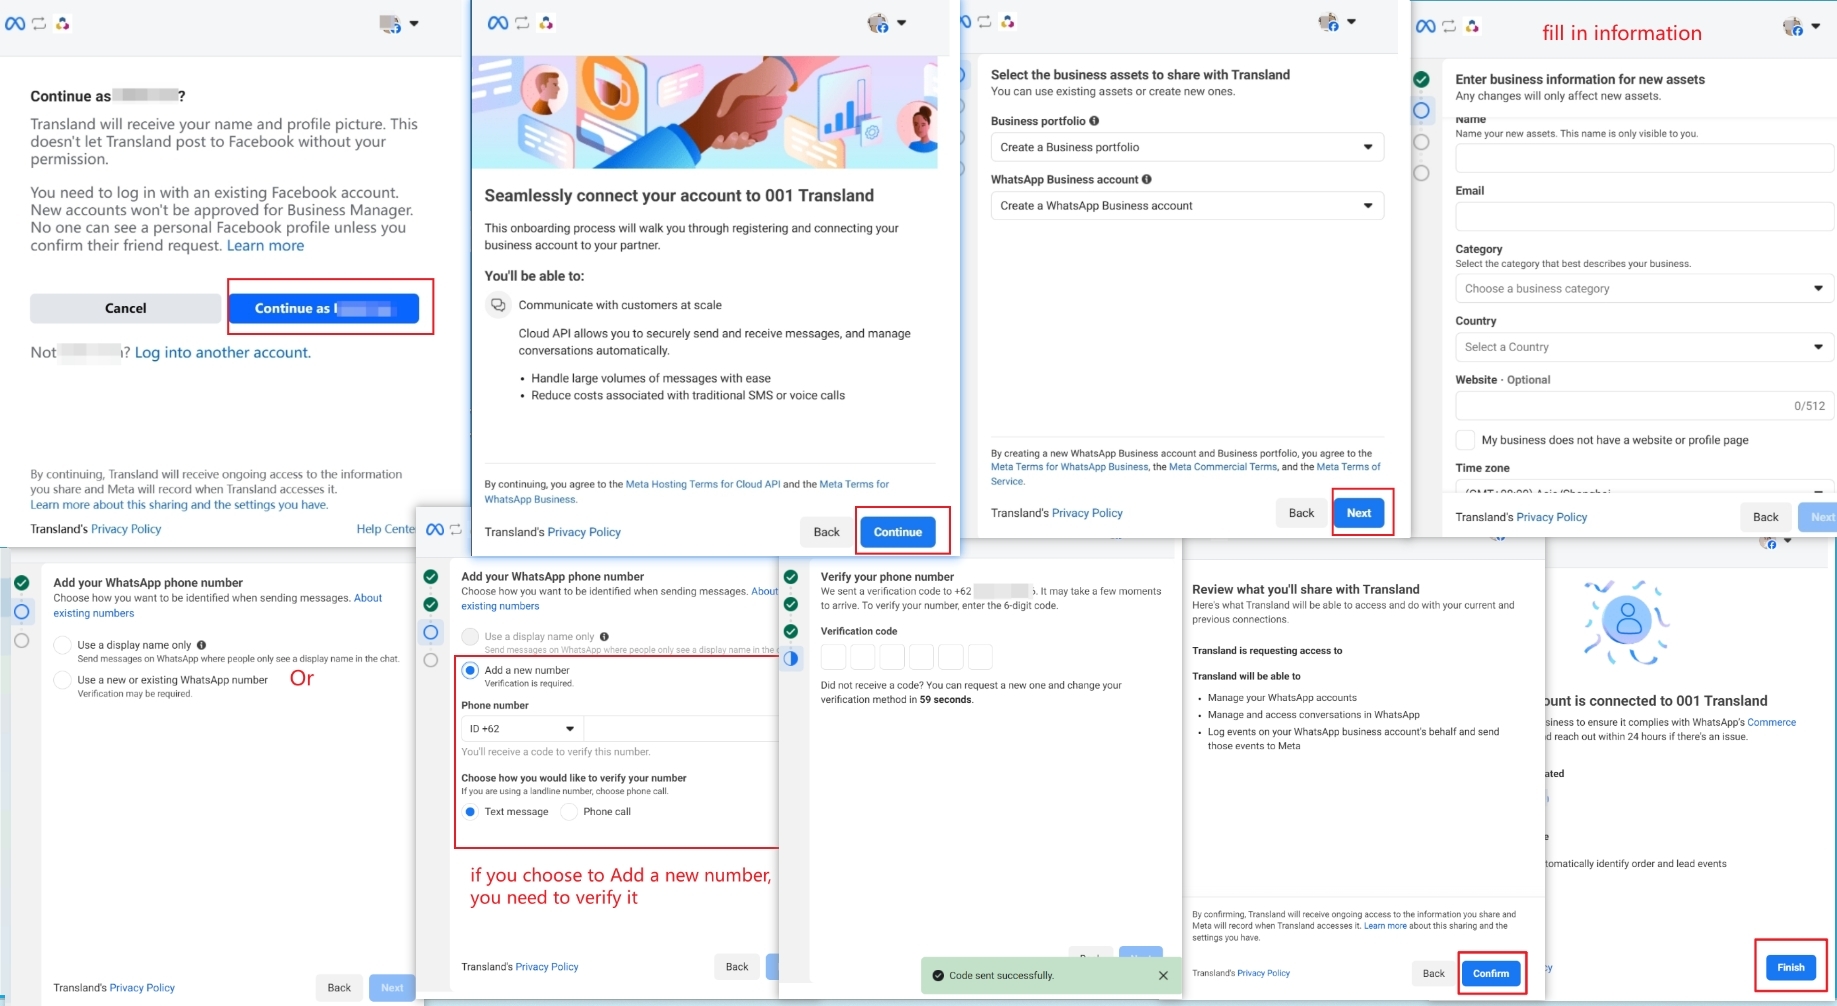
Task: Open profile avatar menu in 'Select the business assets' panel
Action: 1336,22
